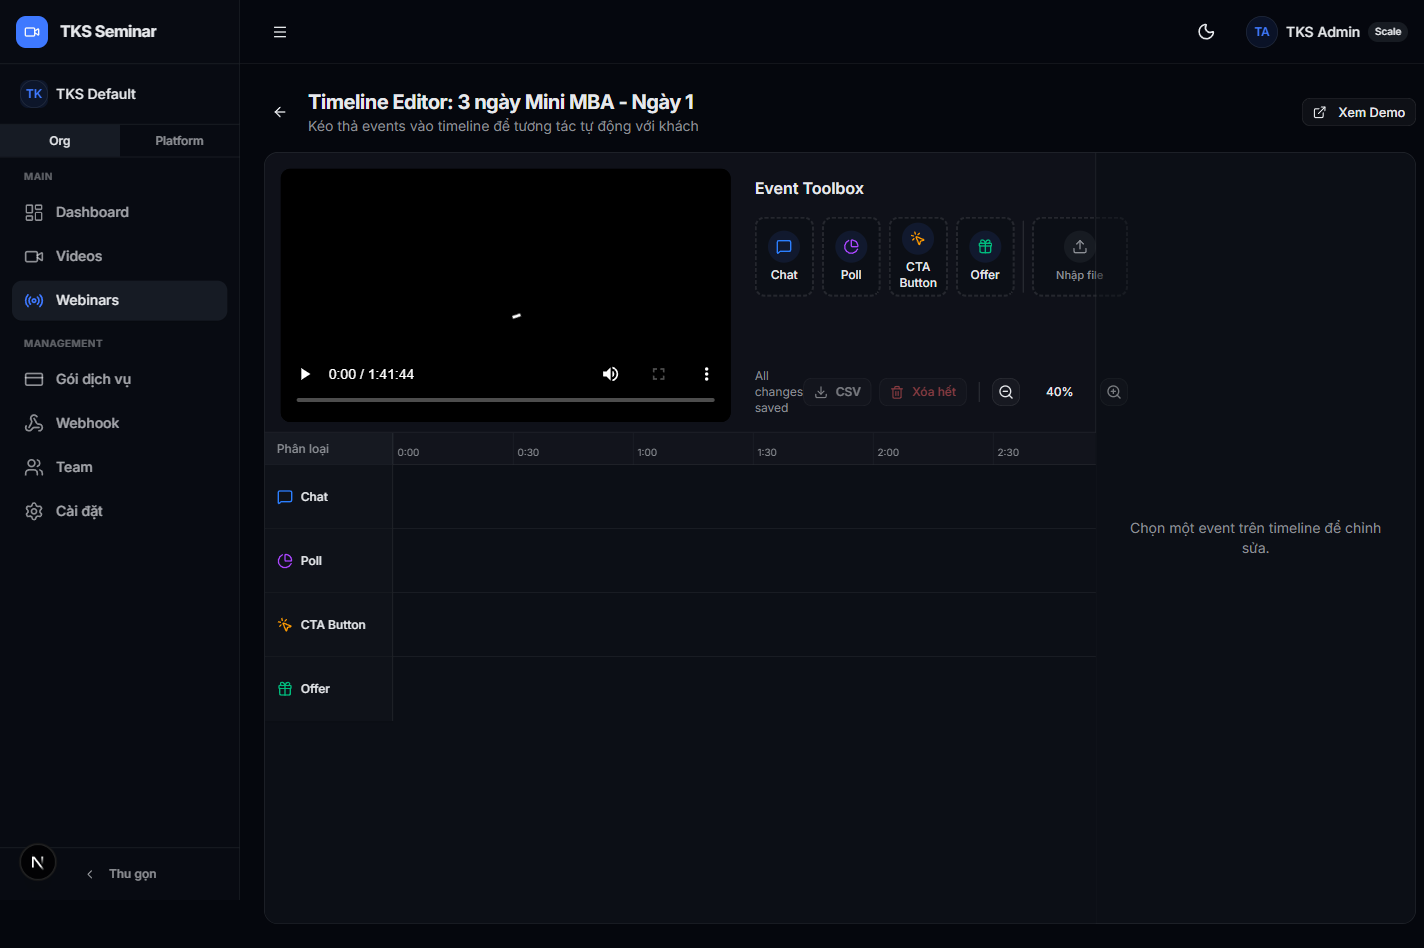Toggle the sidebar hamburger menu icon
The image size is (1424, 948).
(x=280, y=32)
